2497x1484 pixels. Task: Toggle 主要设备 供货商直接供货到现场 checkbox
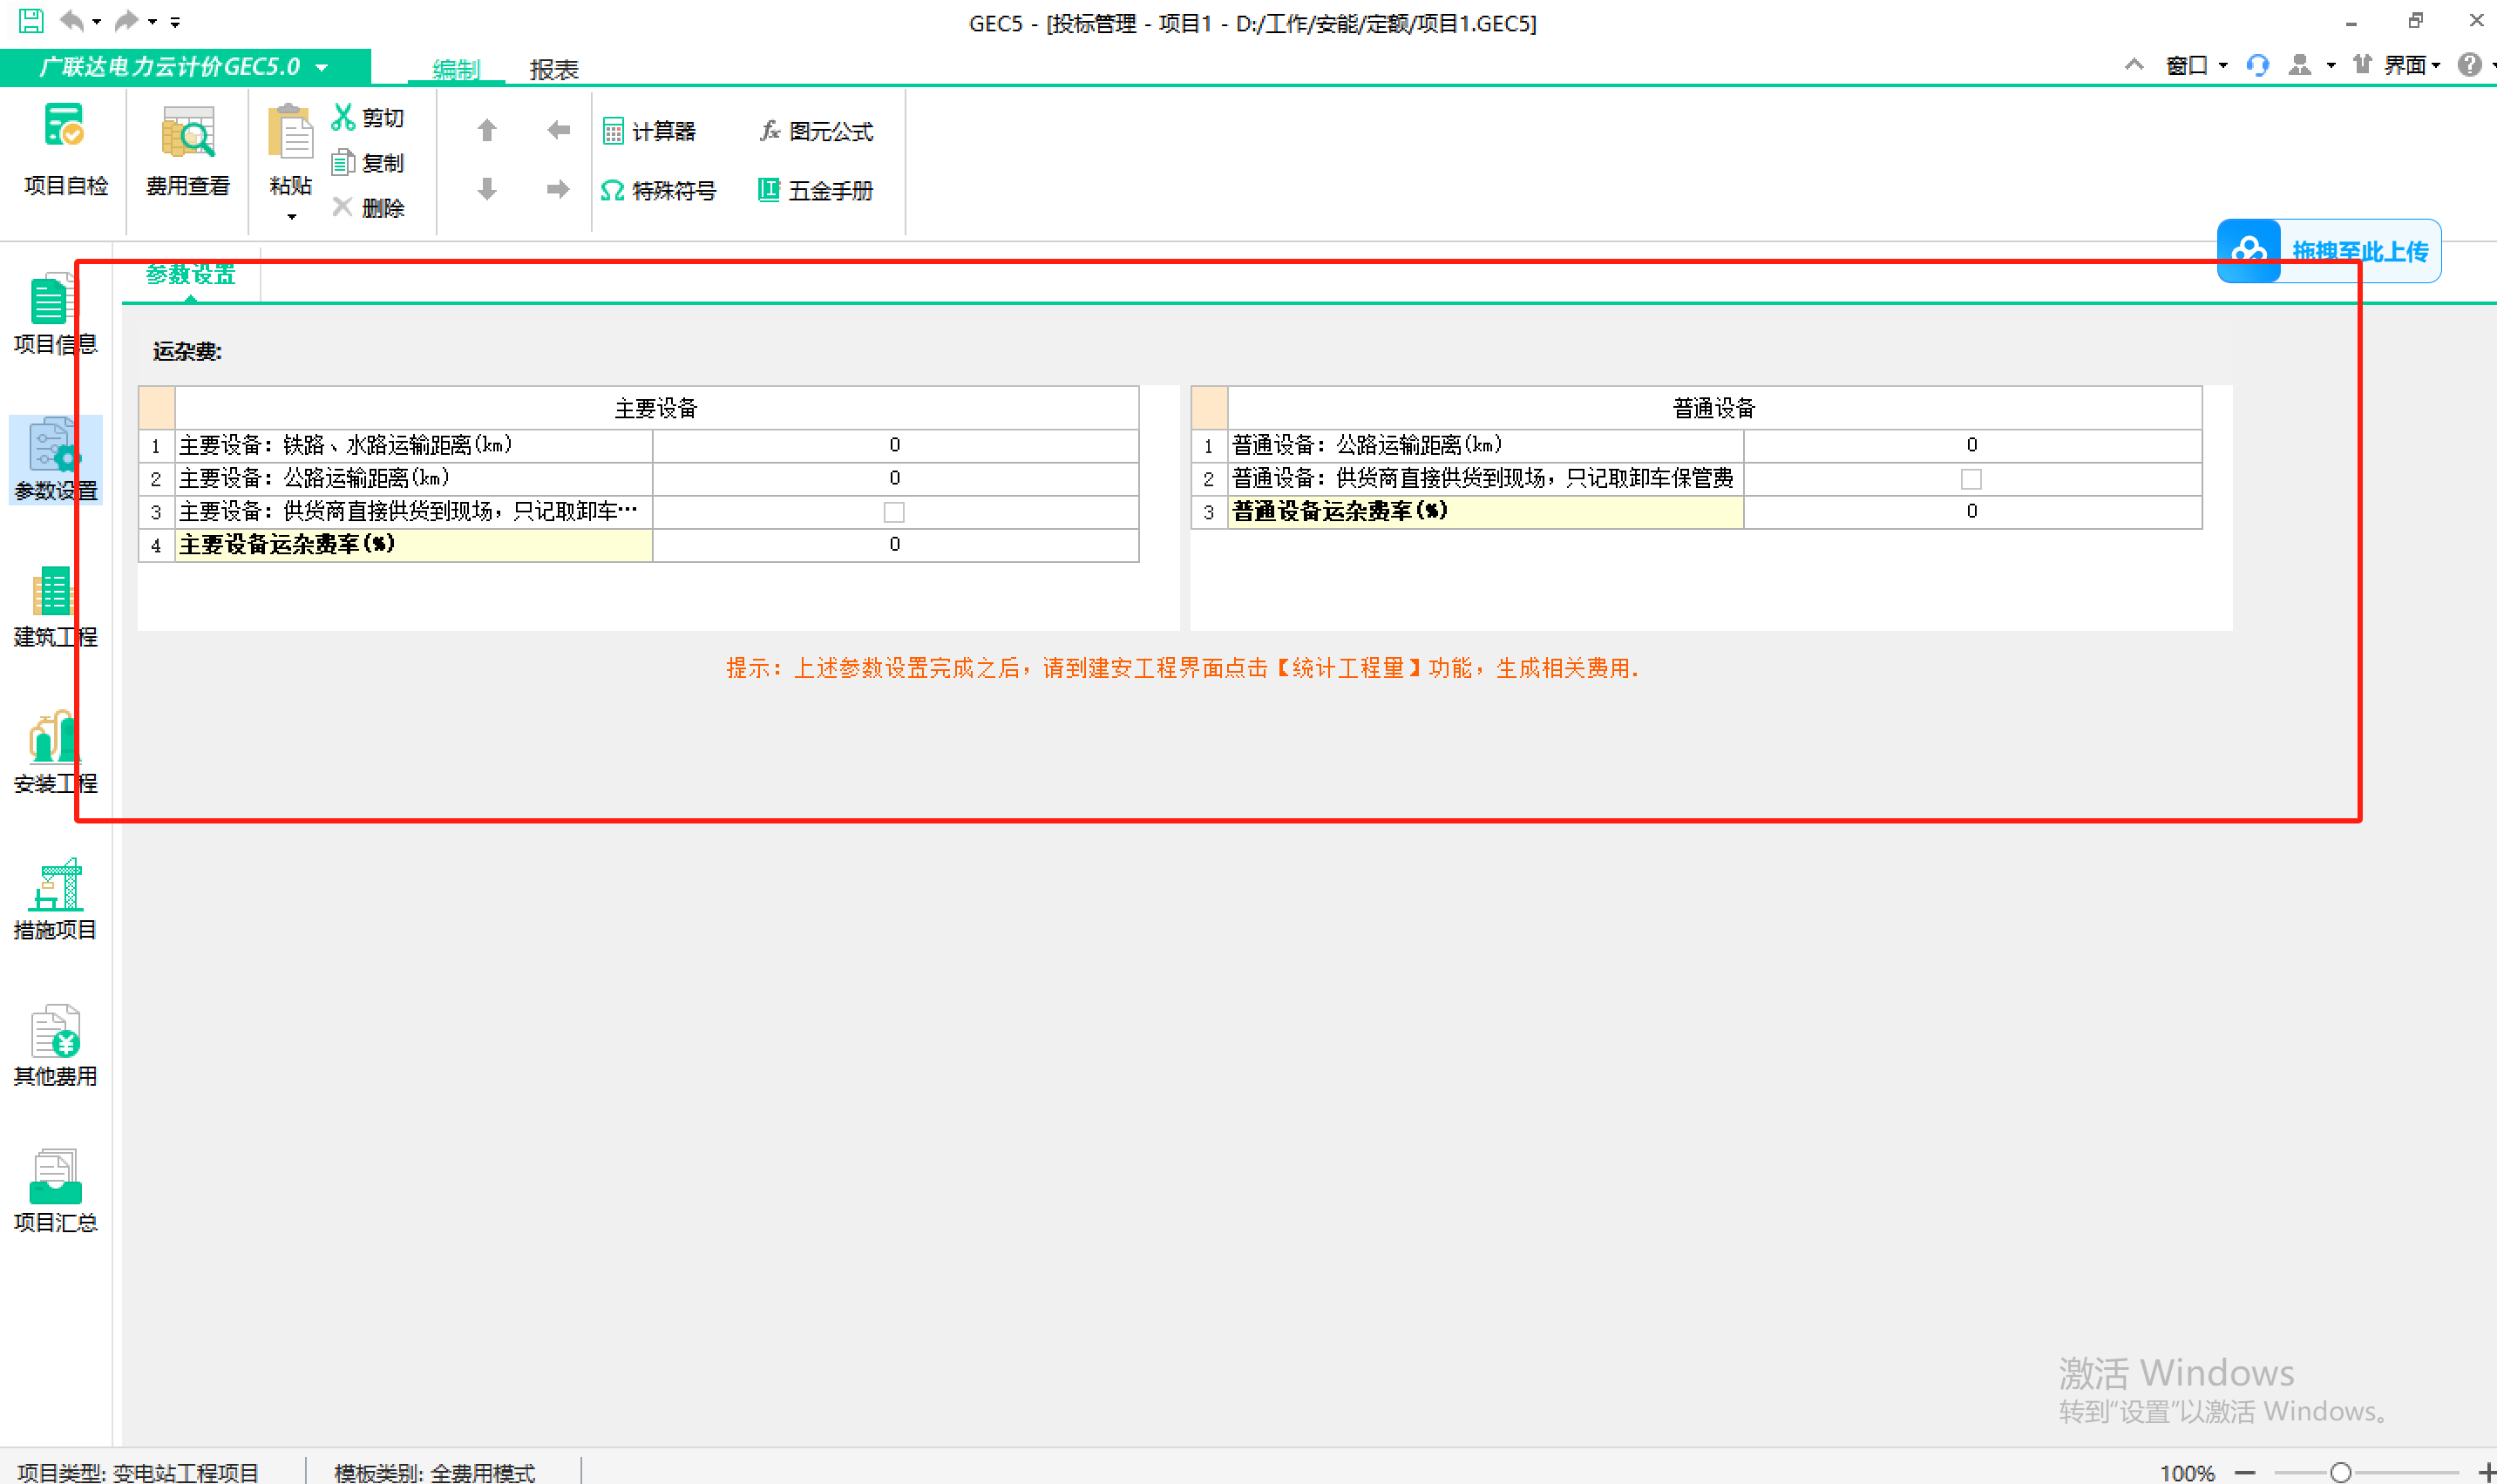click(894, 512)
